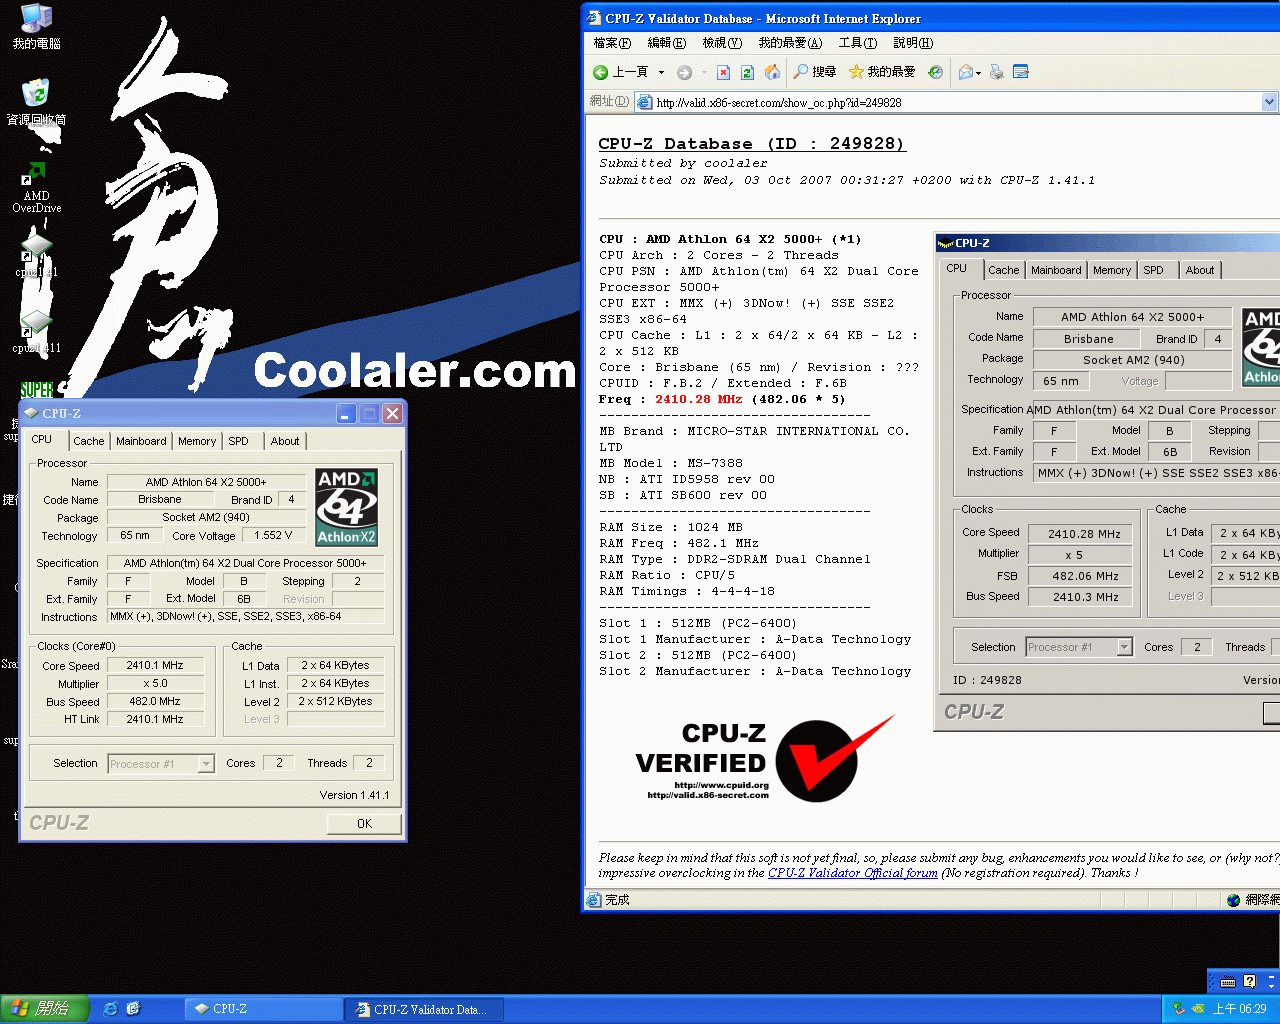Launch Internet Explorer from Quick Launch
This screenshot has height=1024, width=1280.
click(x=111, y=1009)
